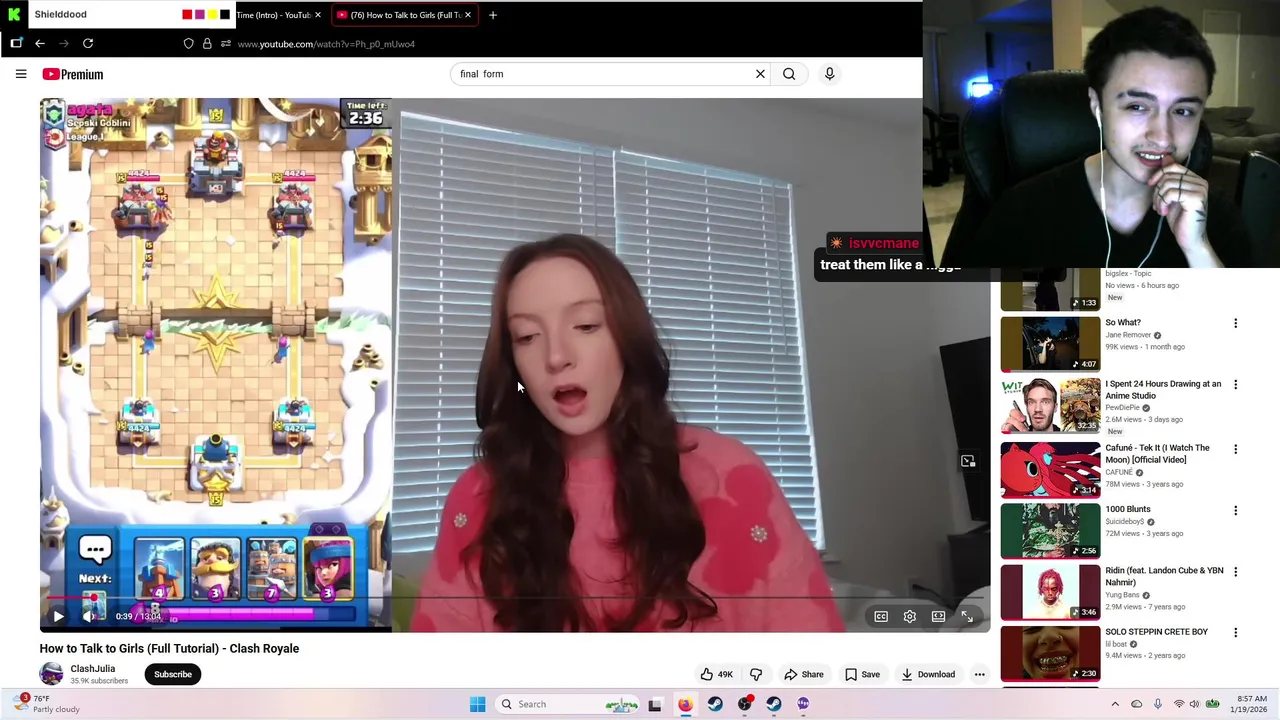This screenshot has width=1280, height=720.
Task: Open the YouTube guide hamburger menu
Action: coord(21,74)
